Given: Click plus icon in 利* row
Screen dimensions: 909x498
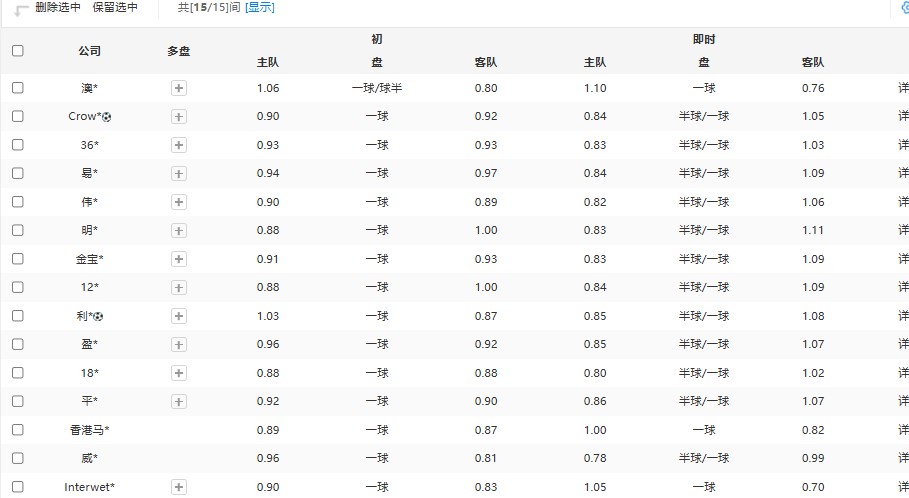Looking at the screenshot, I should (x=179, y=316).
